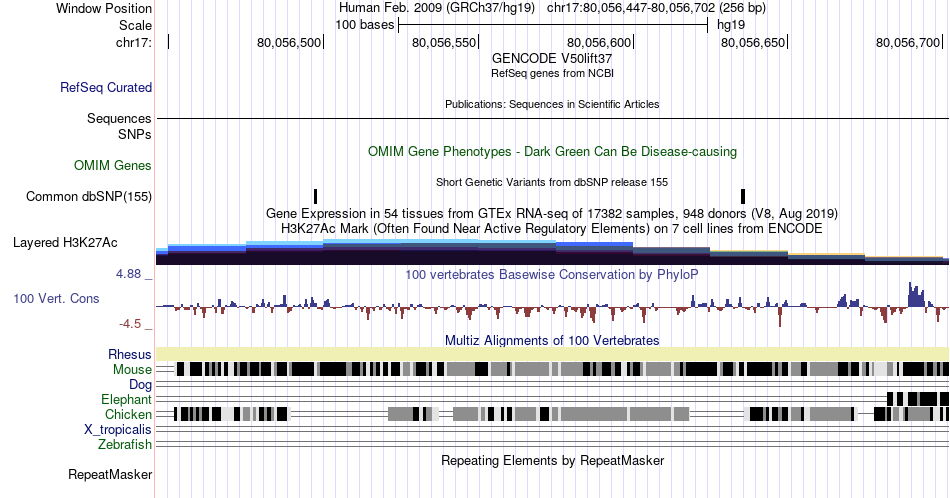Click the Zebrafish species label
Viewport: 950px width, 498px height.
point(125,444)
